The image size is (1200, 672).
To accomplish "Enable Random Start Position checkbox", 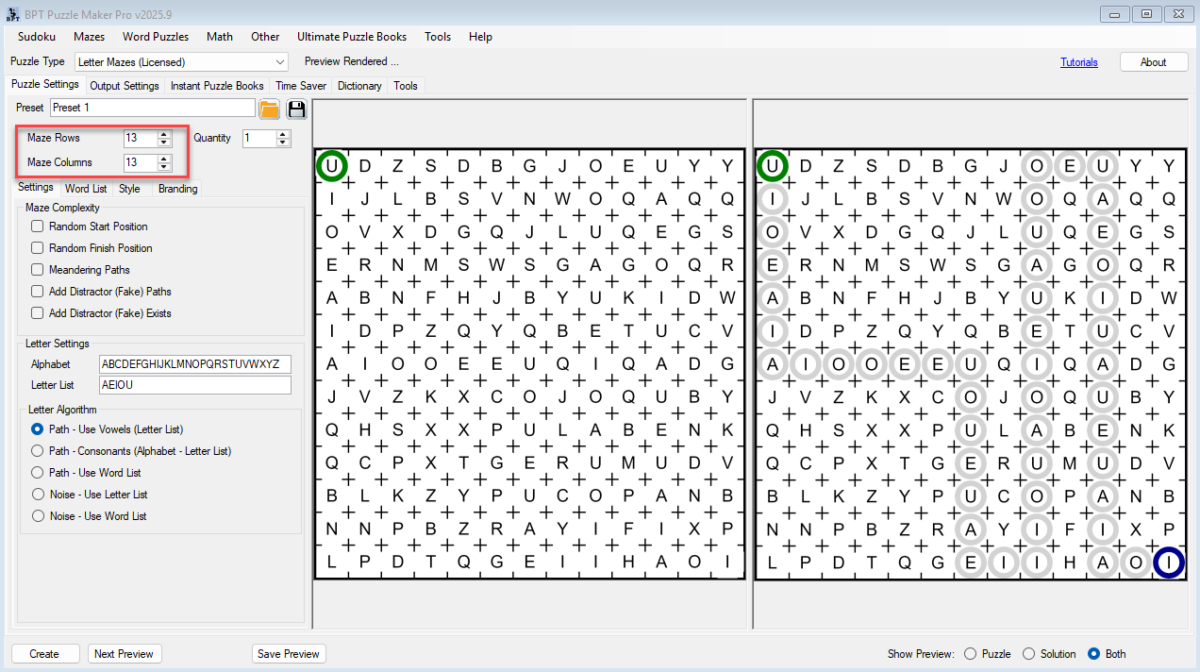I will point(37,226).
